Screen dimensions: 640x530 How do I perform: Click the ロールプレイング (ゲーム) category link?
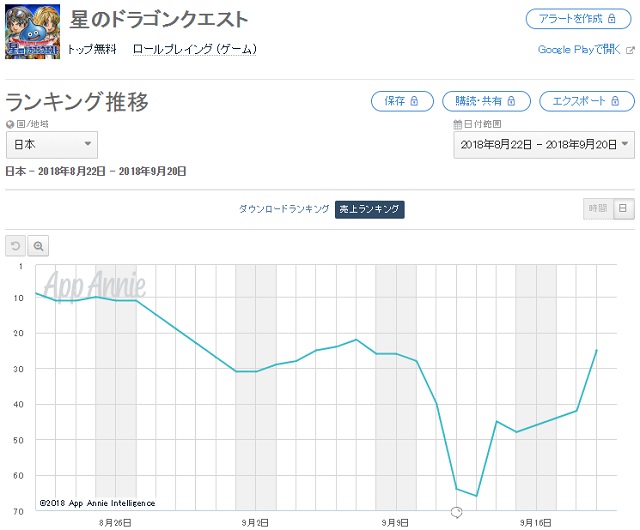[195, 49]
